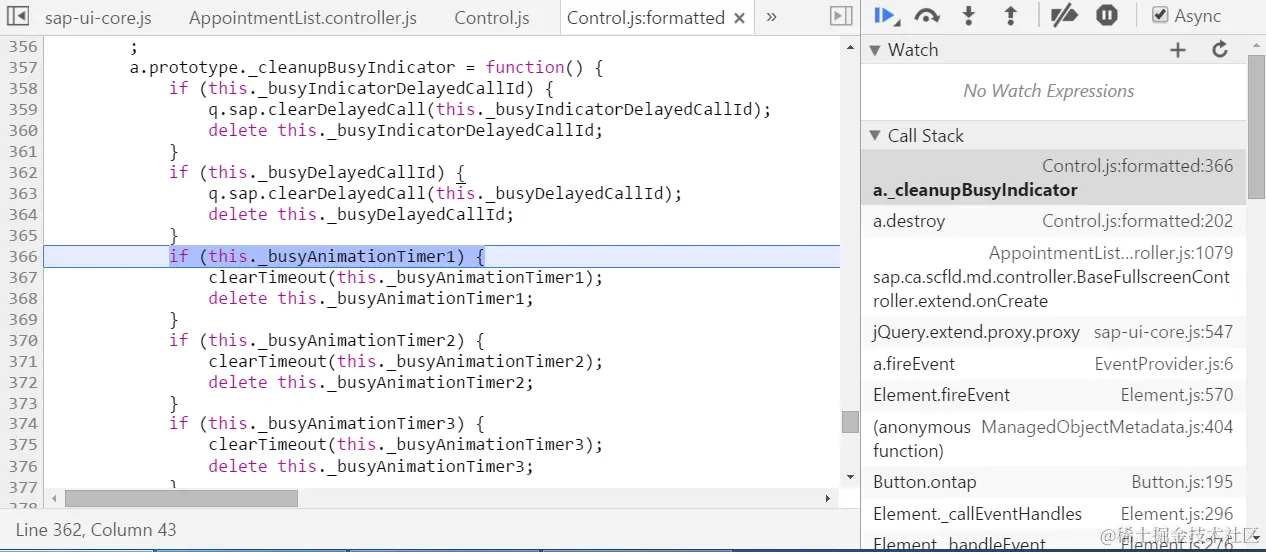Viewport: 1266px width, 552px height.
Task: Click the sidebar vertical scrollbar thumb
Action: [x=1257, y=128]
